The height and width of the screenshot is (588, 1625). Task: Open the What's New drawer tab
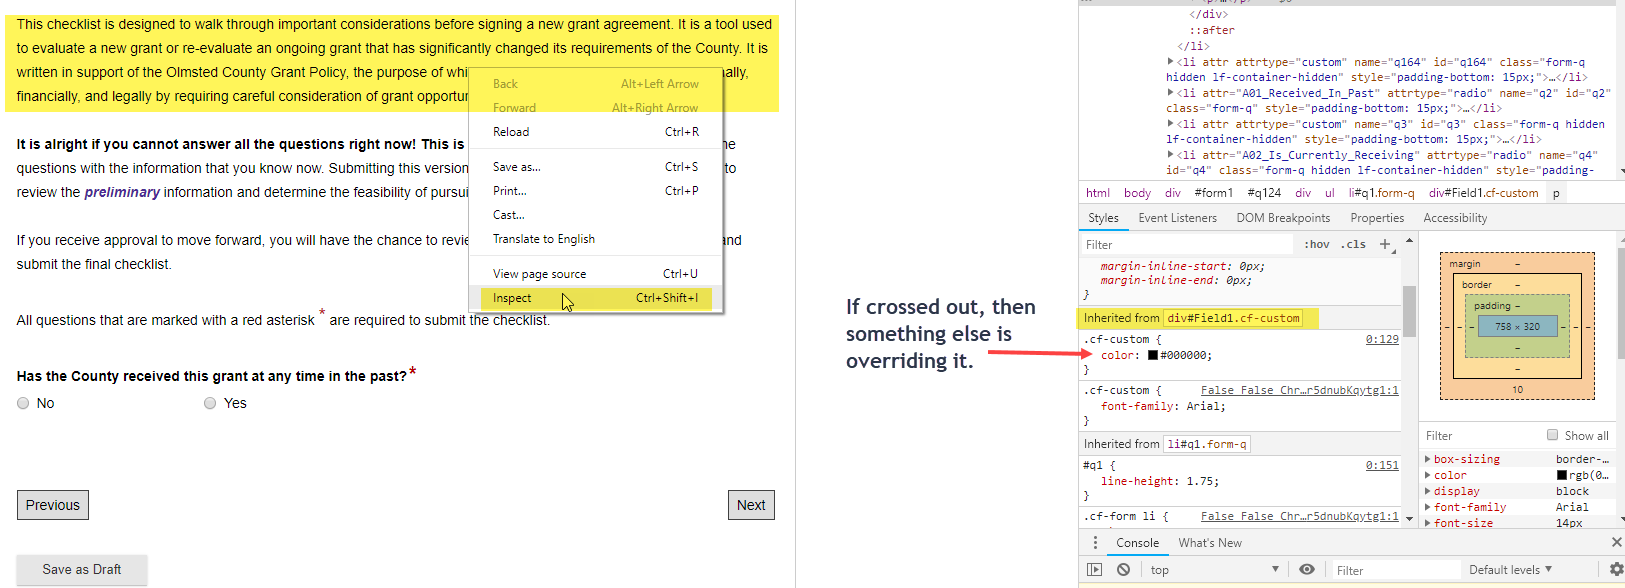point(1210,543)
